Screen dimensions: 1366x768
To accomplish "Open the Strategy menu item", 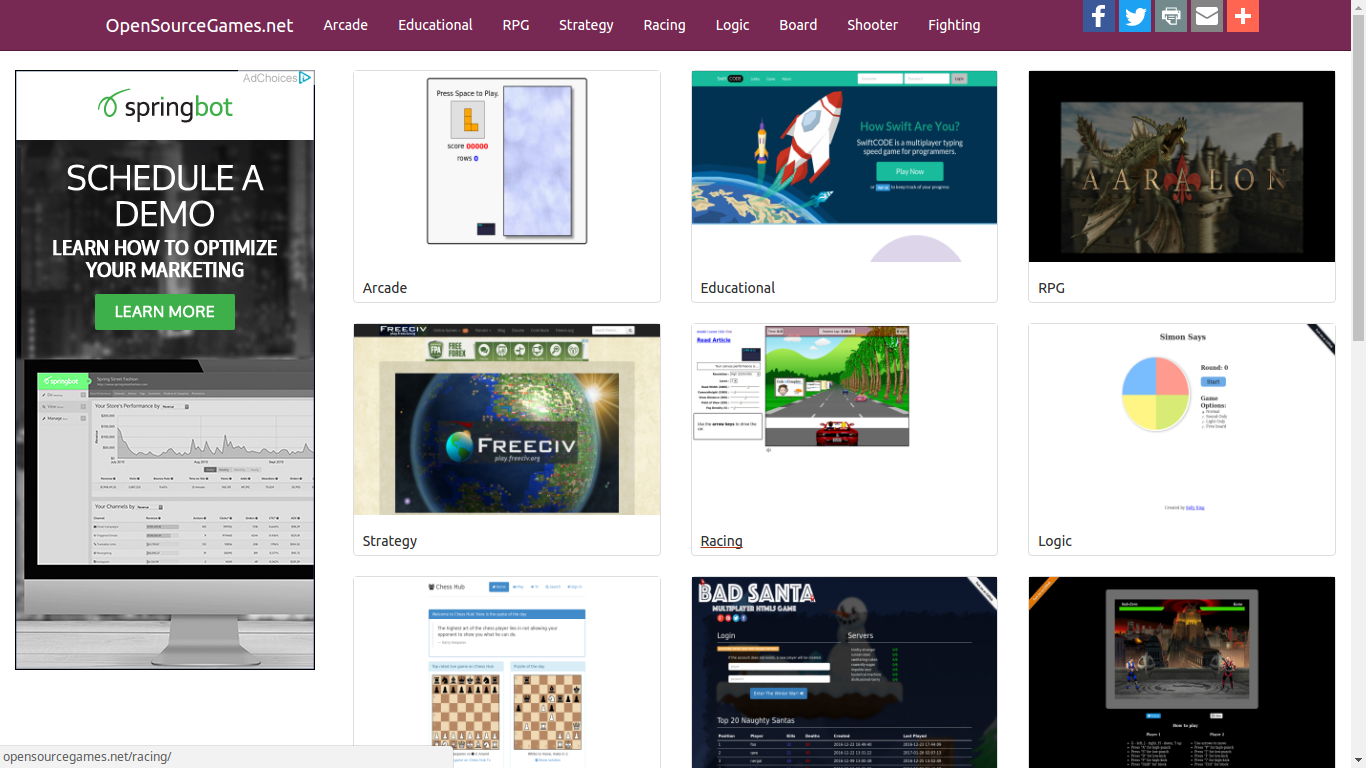I will pos(586,25).
